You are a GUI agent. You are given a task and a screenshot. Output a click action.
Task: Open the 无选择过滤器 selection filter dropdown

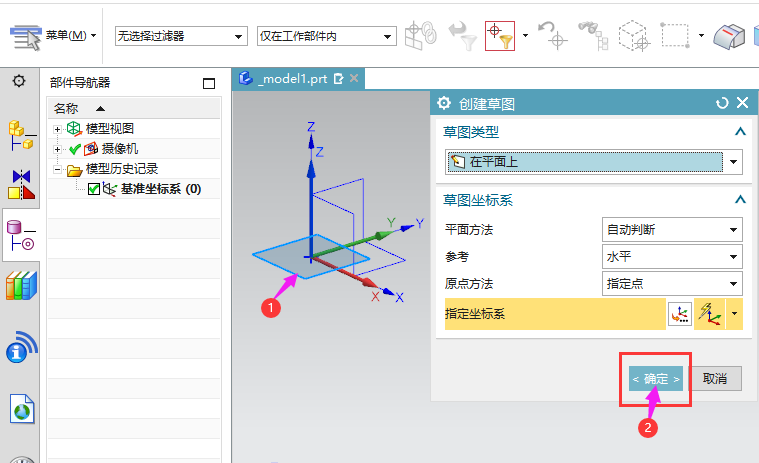(181, 36)
